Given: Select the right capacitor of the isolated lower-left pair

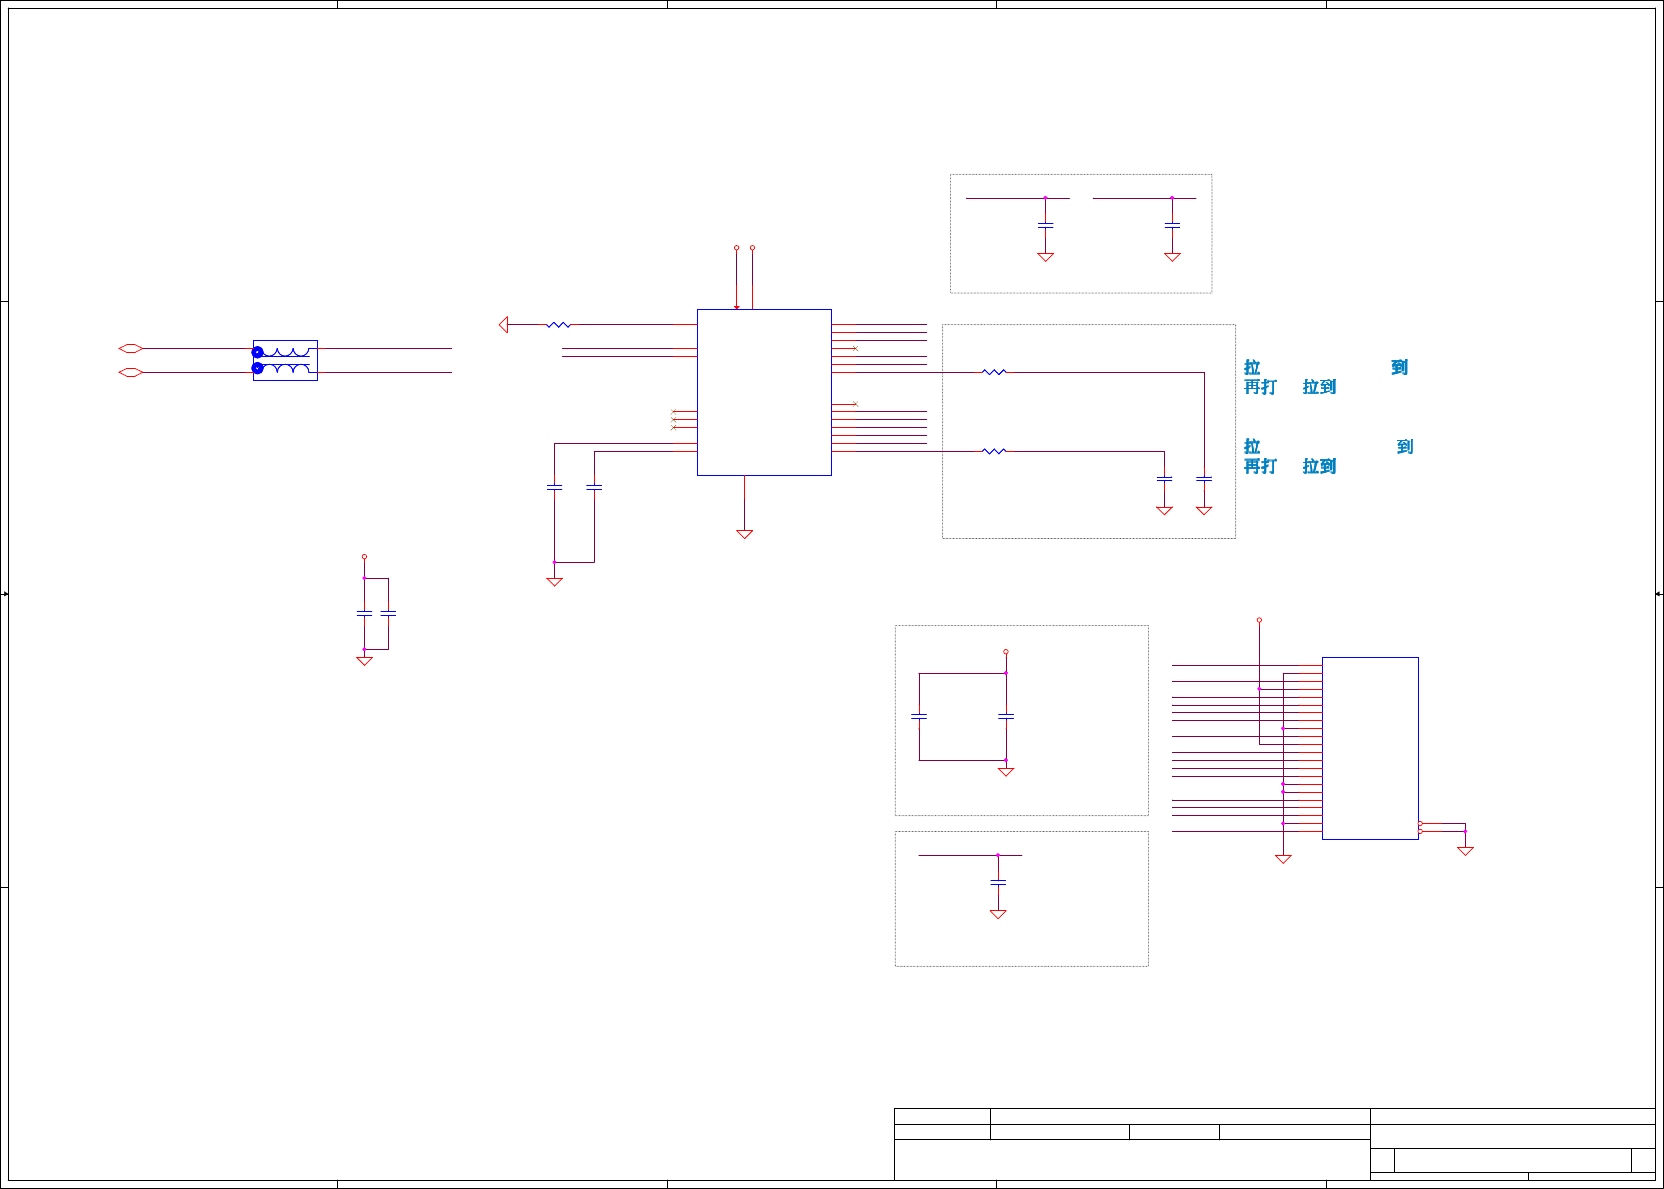Looking at the screenshot, I should click(388, 613).
